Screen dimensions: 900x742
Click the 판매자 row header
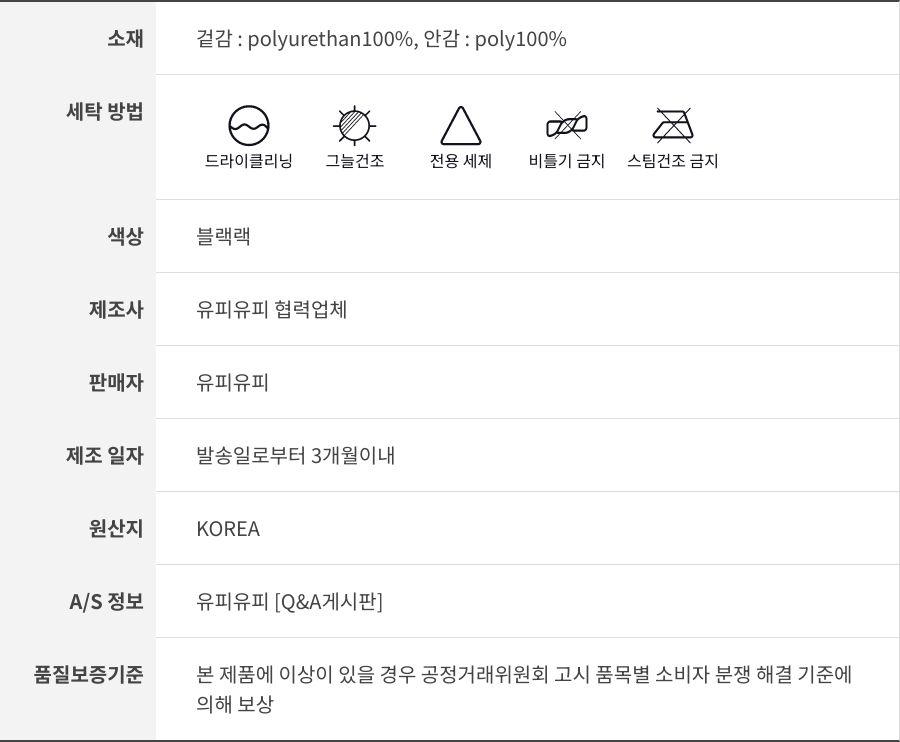(x=116, y=383)
